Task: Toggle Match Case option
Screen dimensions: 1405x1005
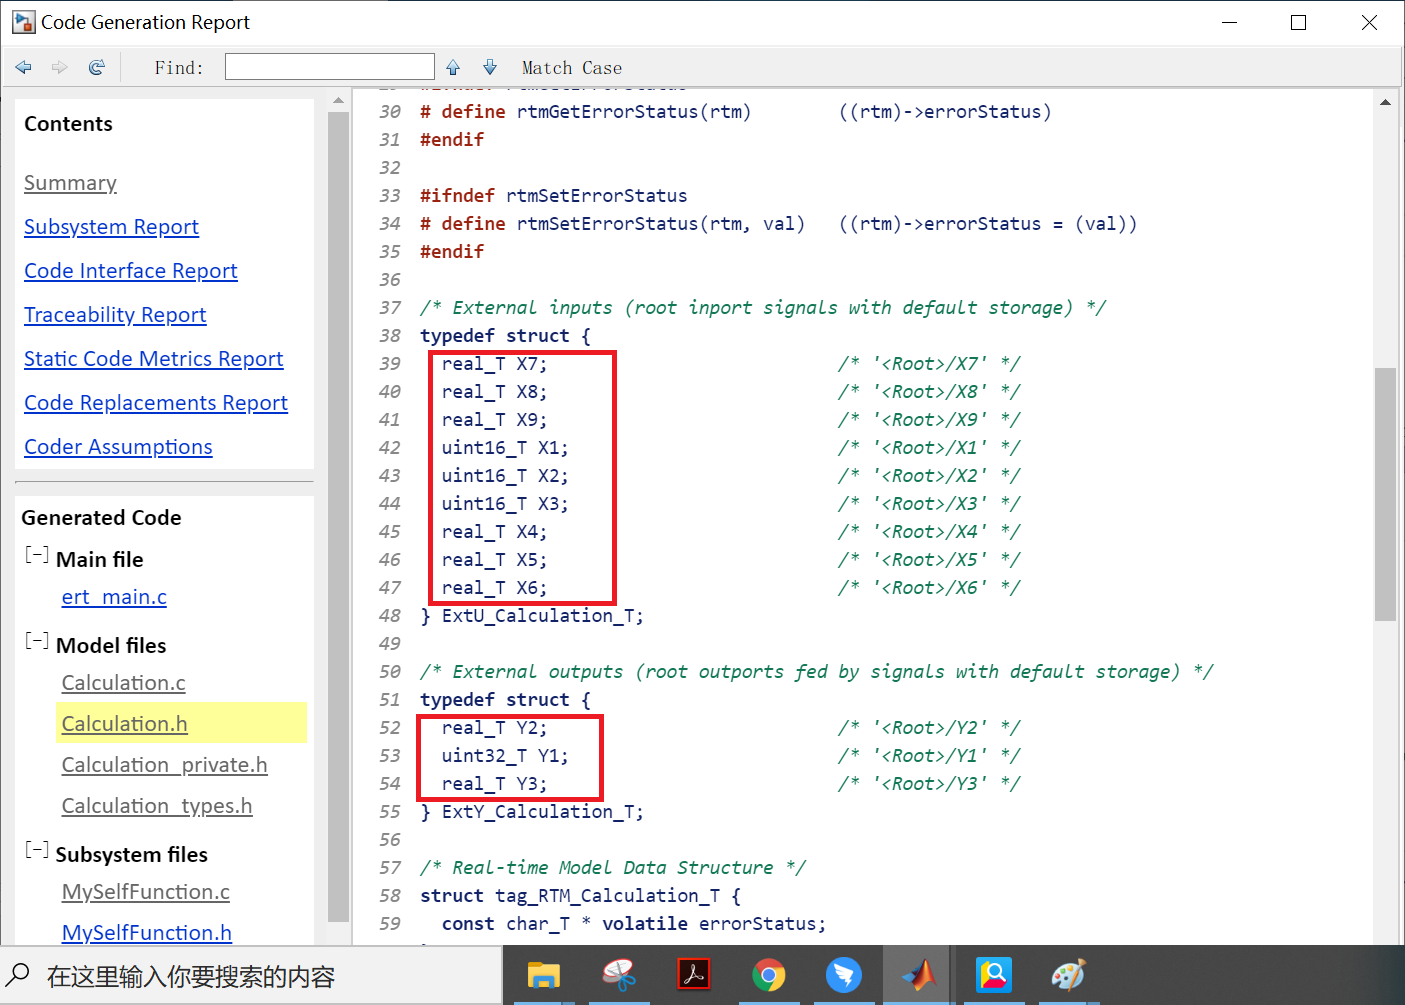Action: tap(572, 68)
